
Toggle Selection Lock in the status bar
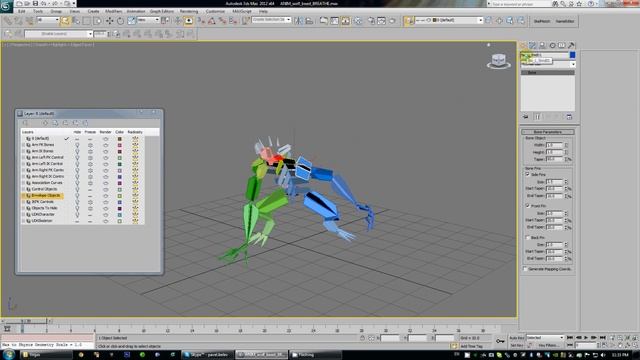click(362, 338)
